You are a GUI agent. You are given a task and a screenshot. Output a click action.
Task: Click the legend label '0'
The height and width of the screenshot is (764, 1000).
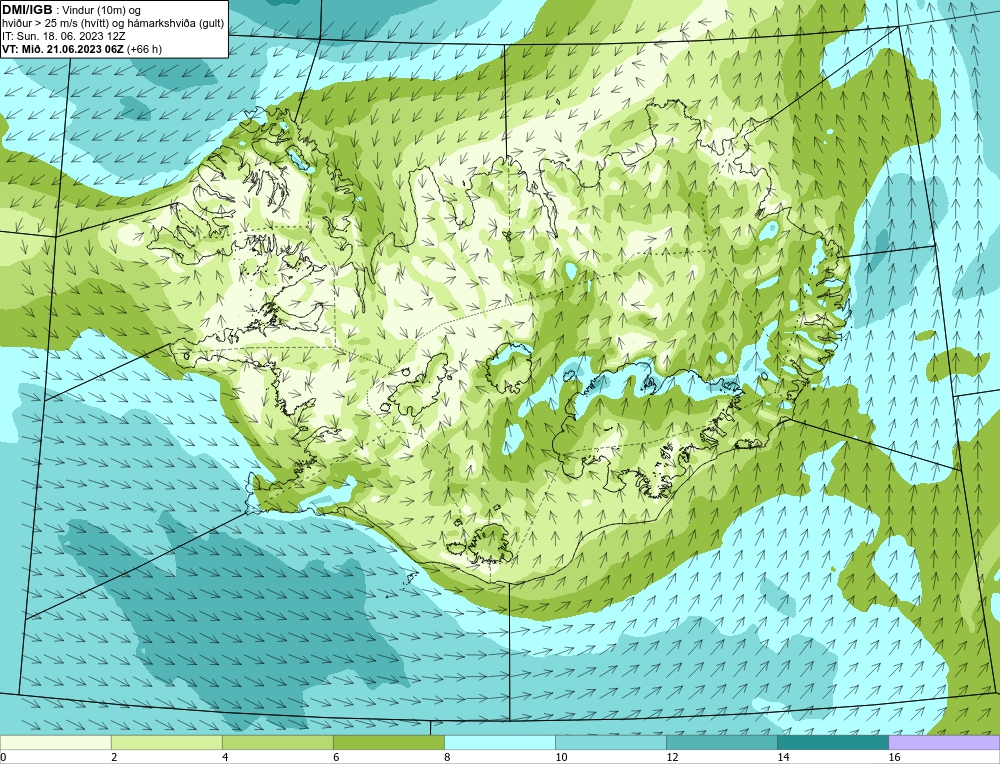pos(4,757)
